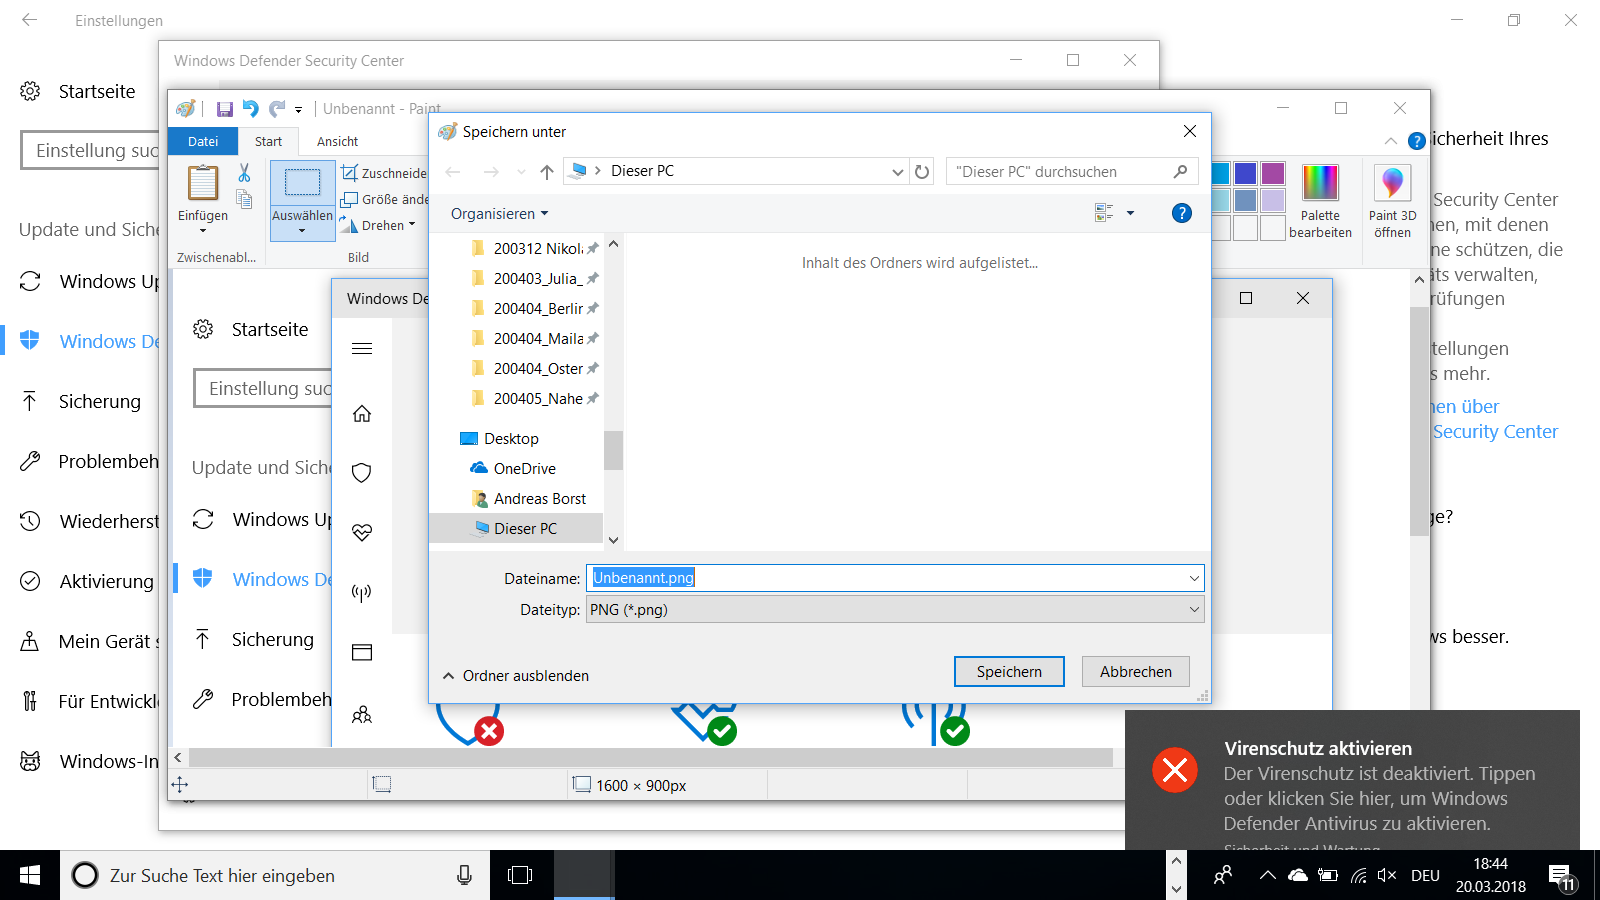1600x900 pixels.
Task: Click the scissors Cut icon in Paint
Action: coord(244,173)
